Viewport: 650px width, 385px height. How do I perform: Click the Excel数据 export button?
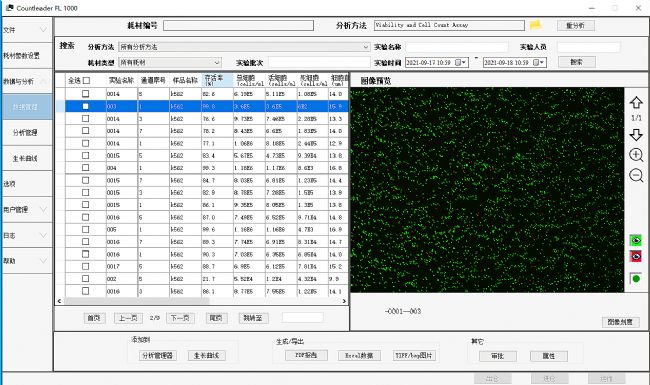[x=359, y=356]
